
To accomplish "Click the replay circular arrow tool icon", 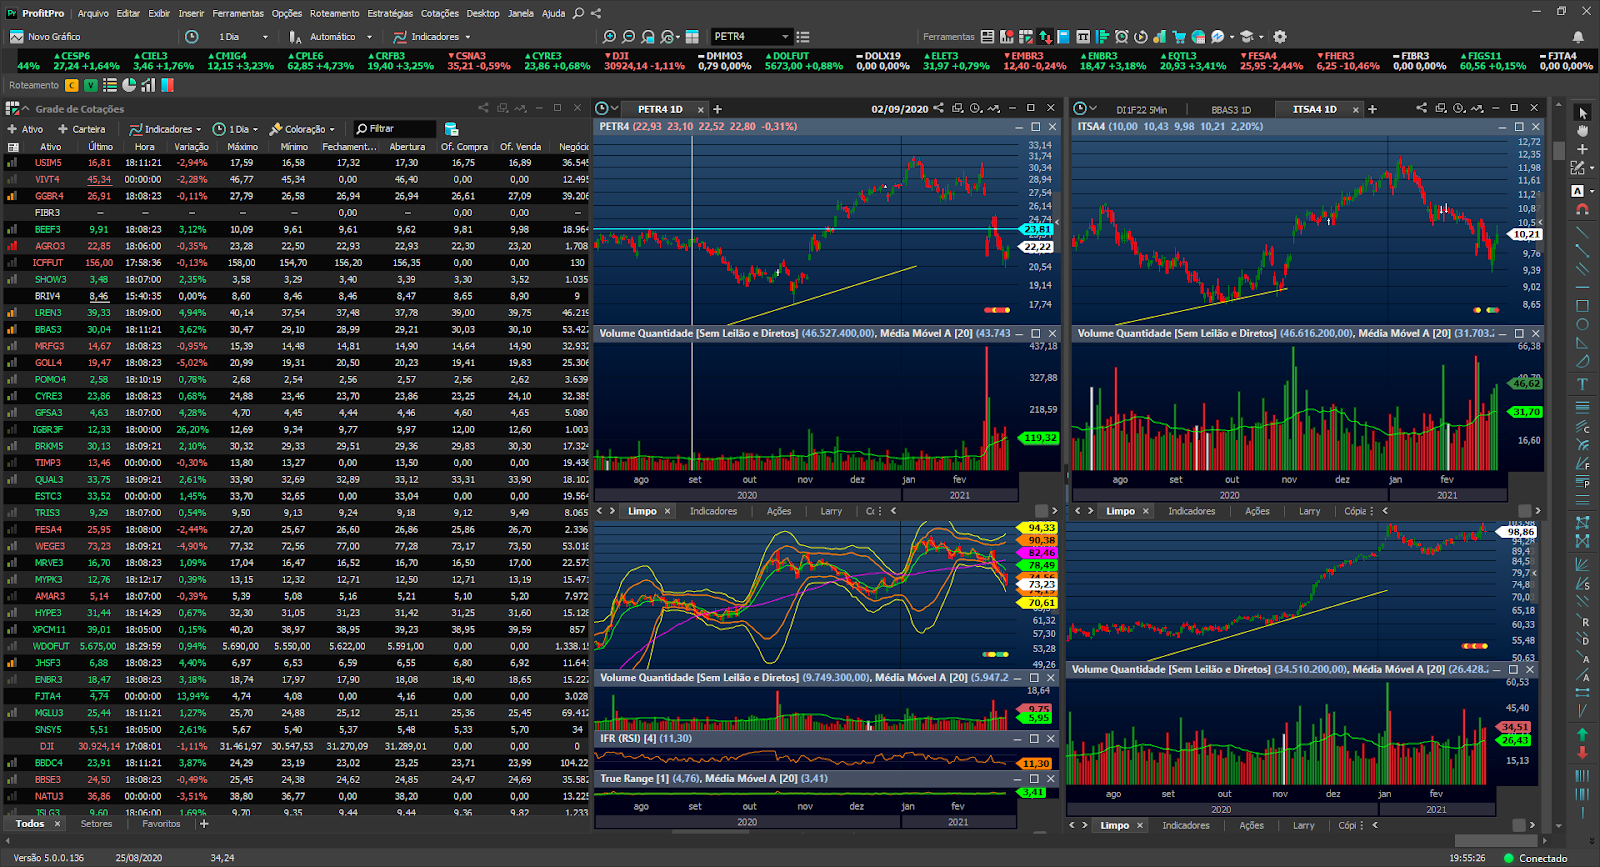I will tap(1141, 37).
